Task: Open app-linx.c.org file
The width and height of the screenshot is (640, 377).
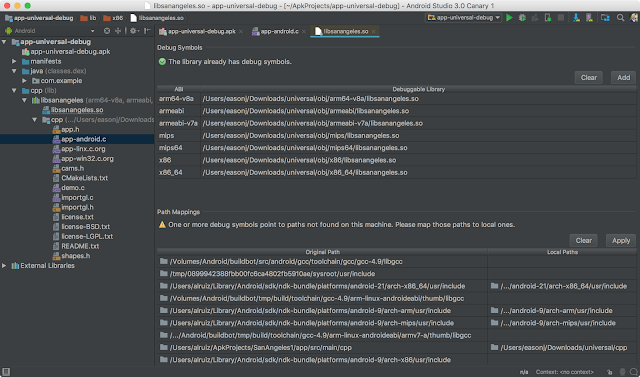Action: pyautogui.click(x=79, y=149)
